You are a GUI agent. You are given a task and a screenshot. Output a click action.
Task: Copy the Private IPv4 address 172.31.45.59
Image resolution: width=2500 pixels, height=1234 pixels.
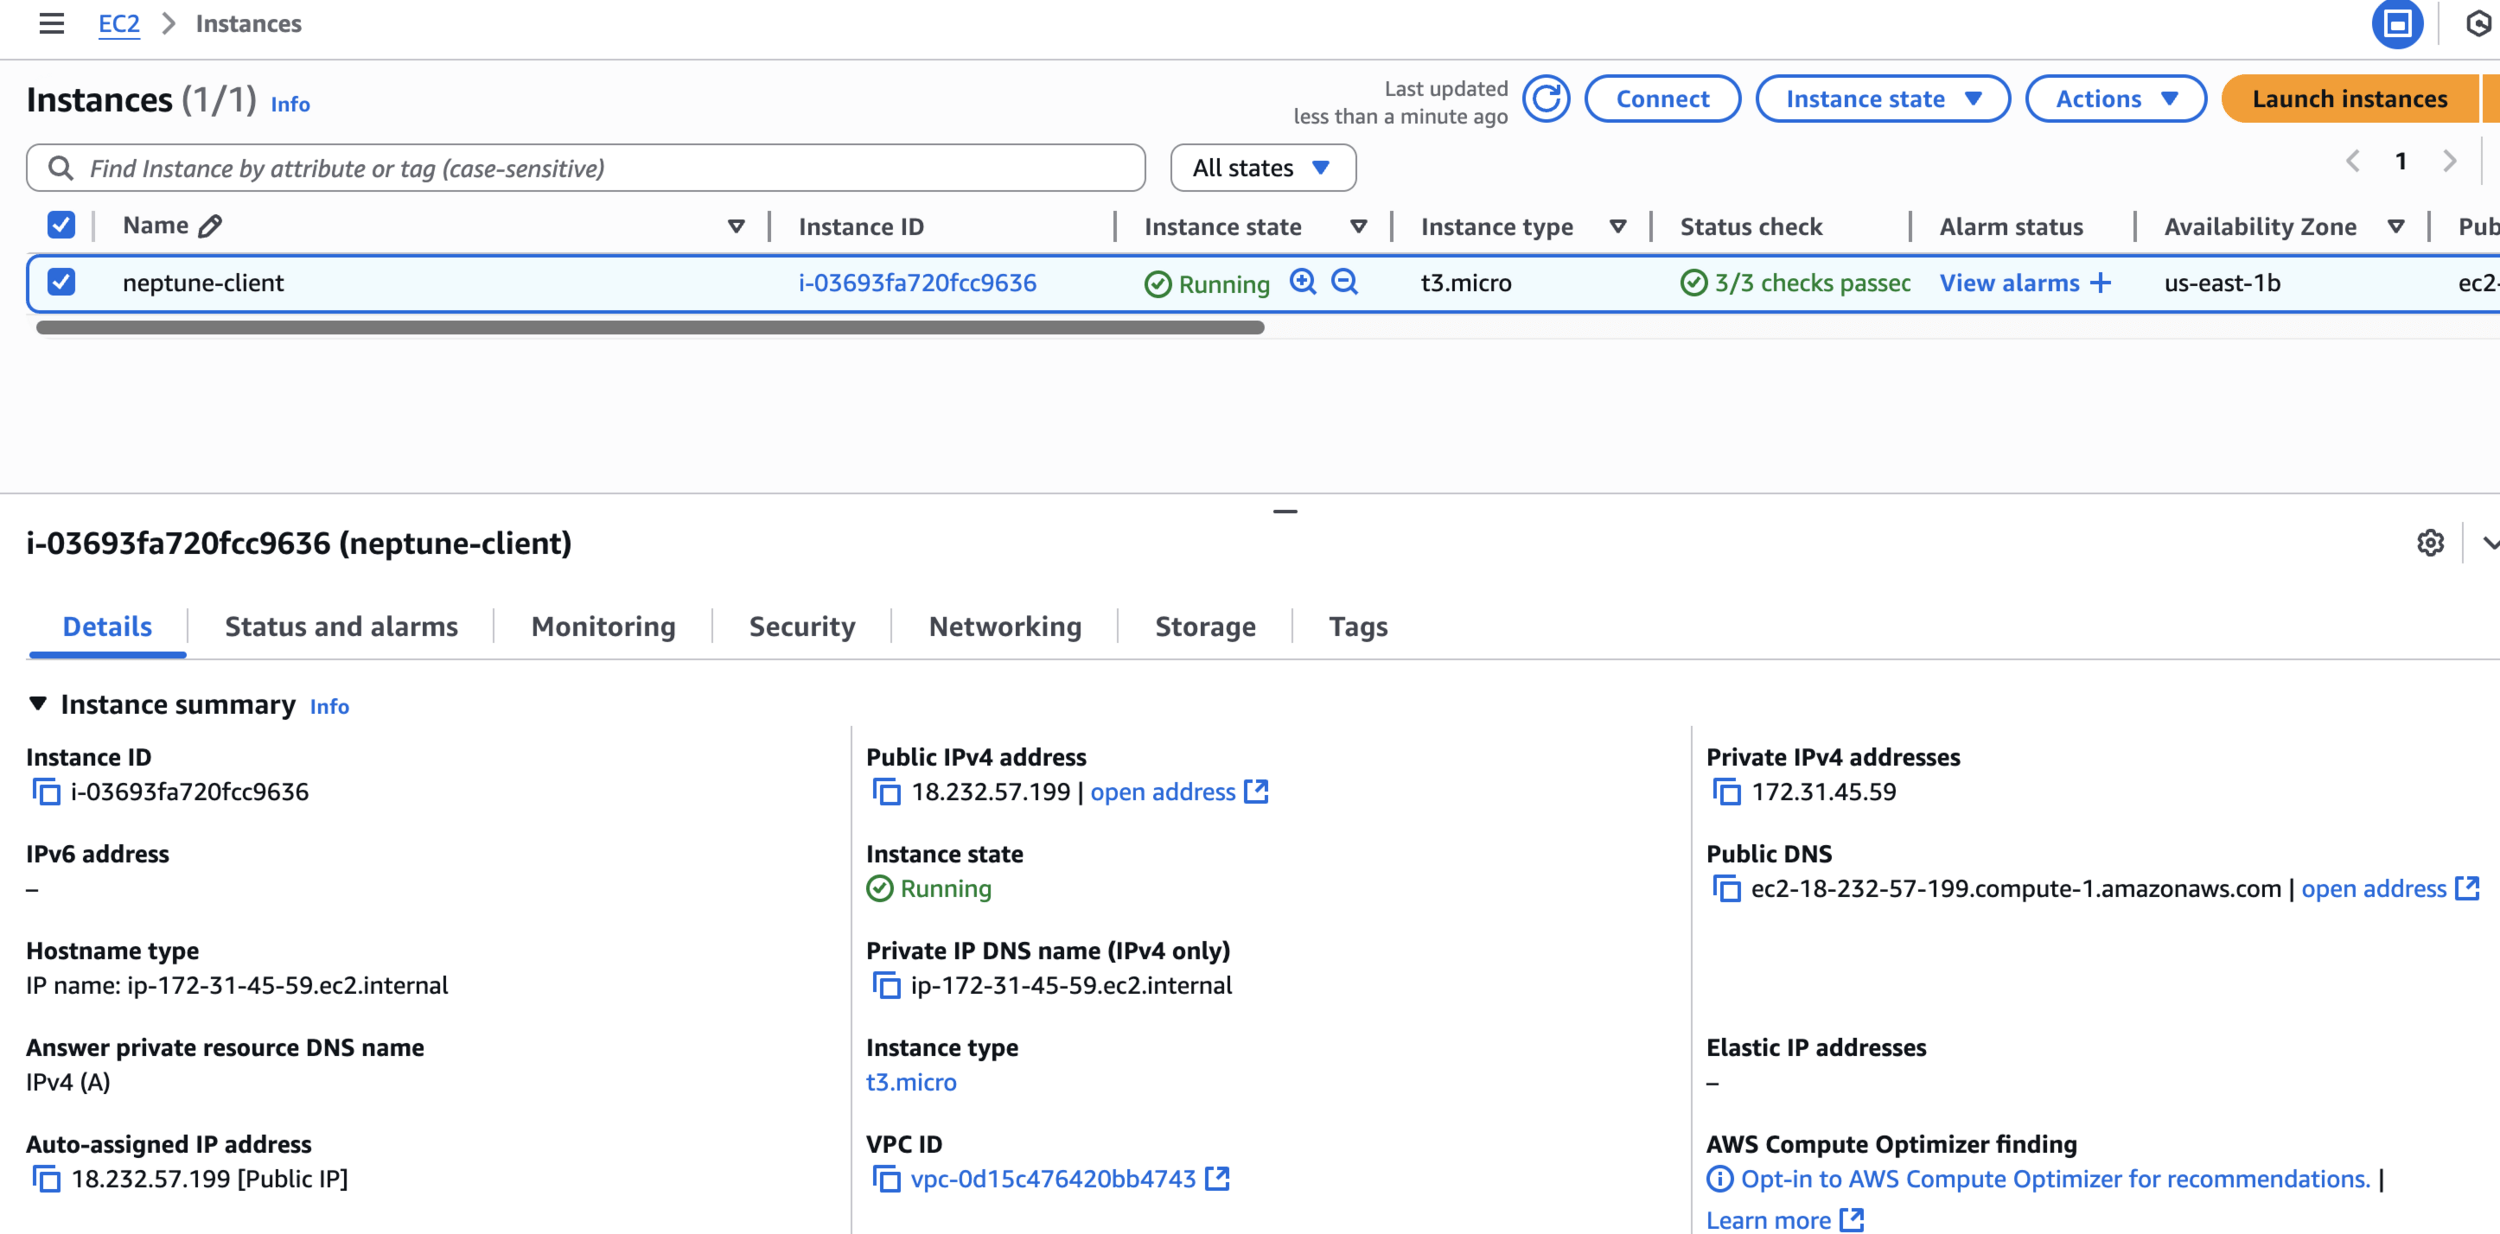coord(1726,792)
